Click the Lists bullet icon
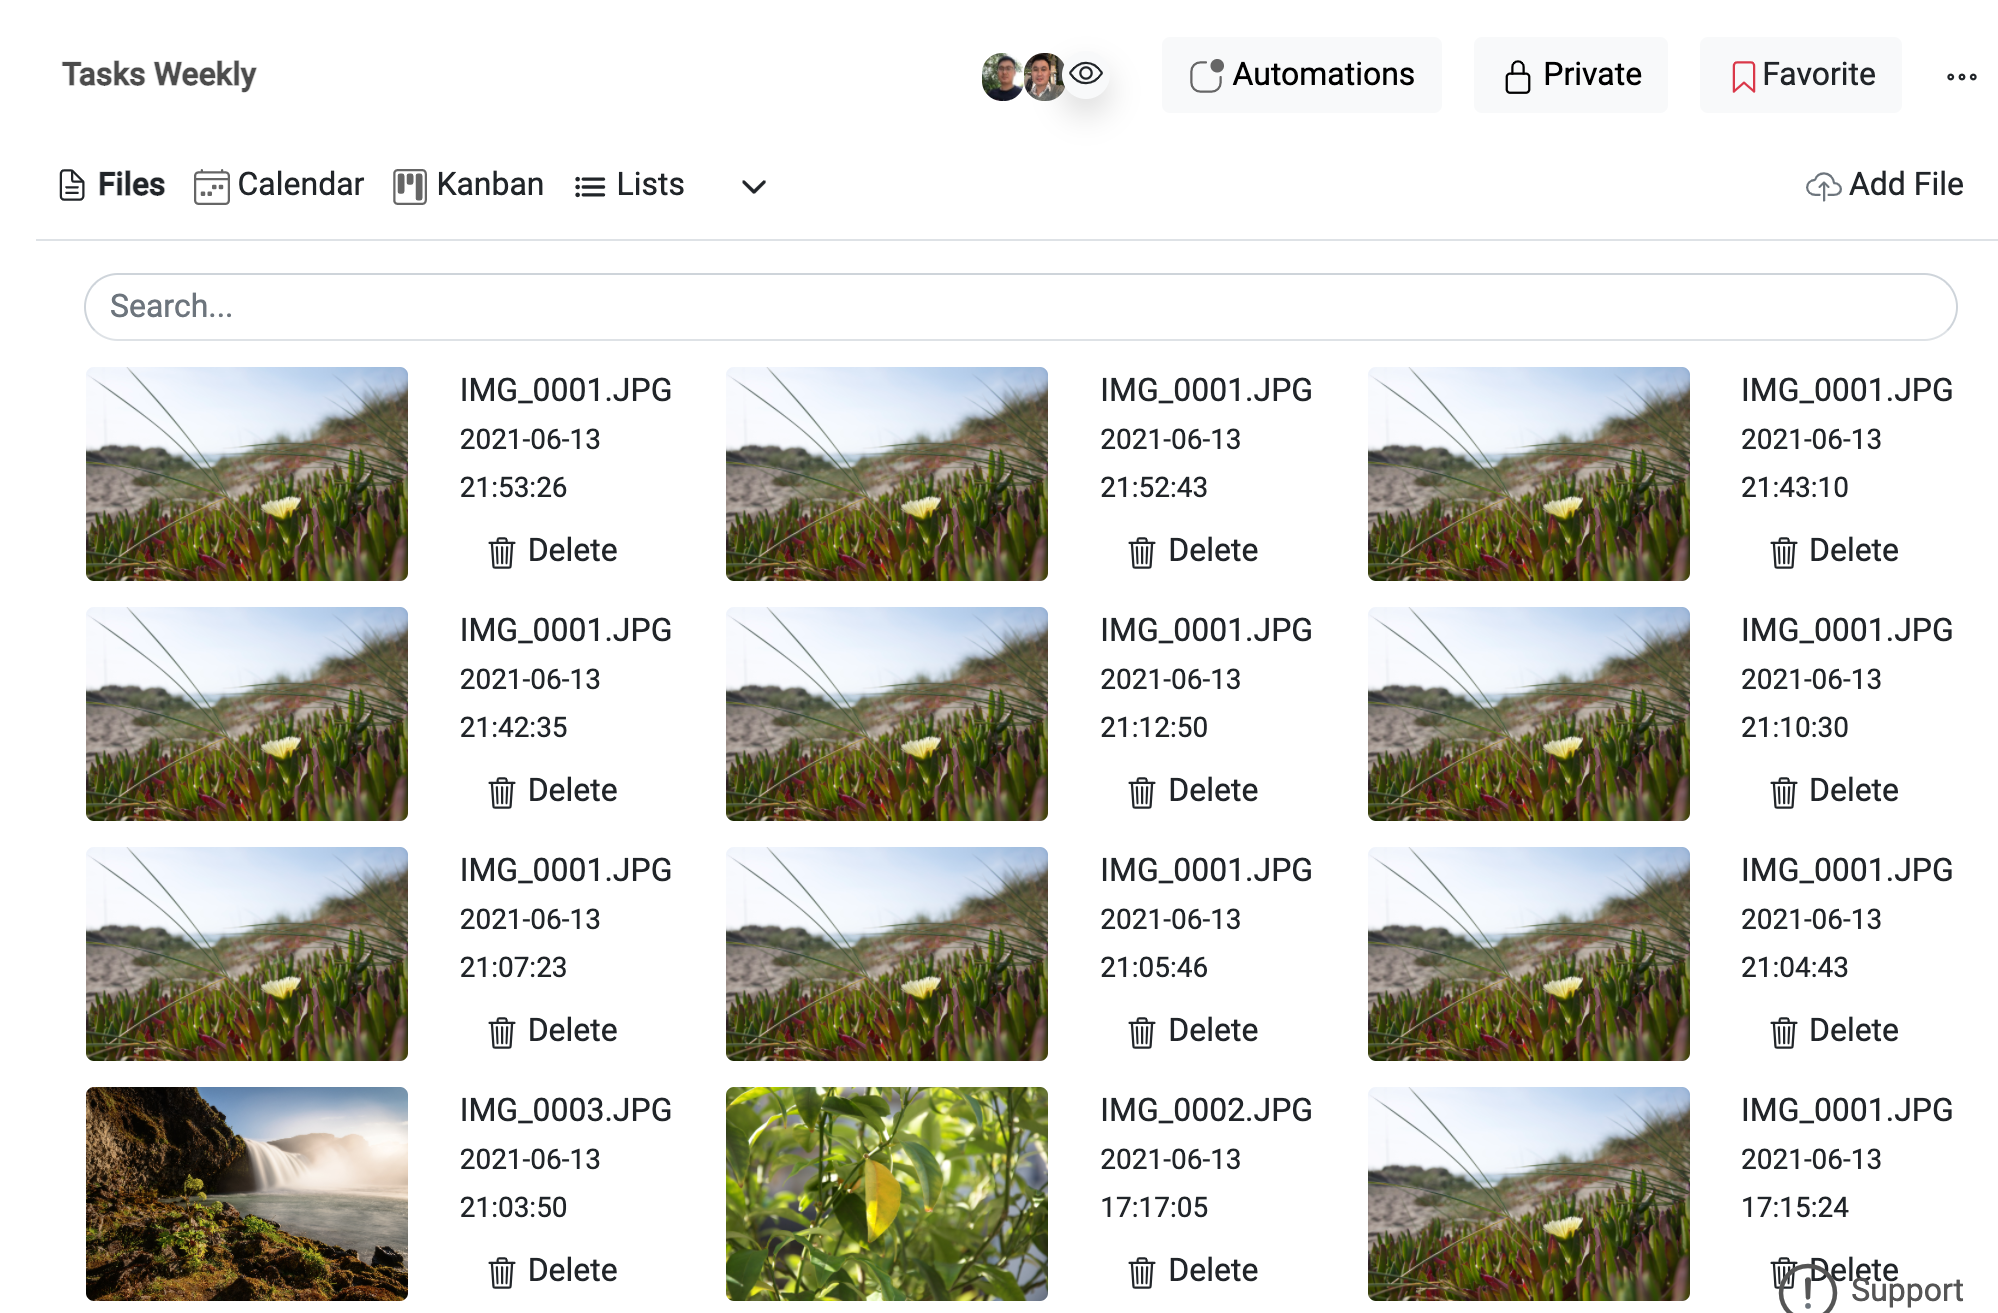Image resolution: width=1998 pixels, height=1313 pixels. (x=589, y=185)
